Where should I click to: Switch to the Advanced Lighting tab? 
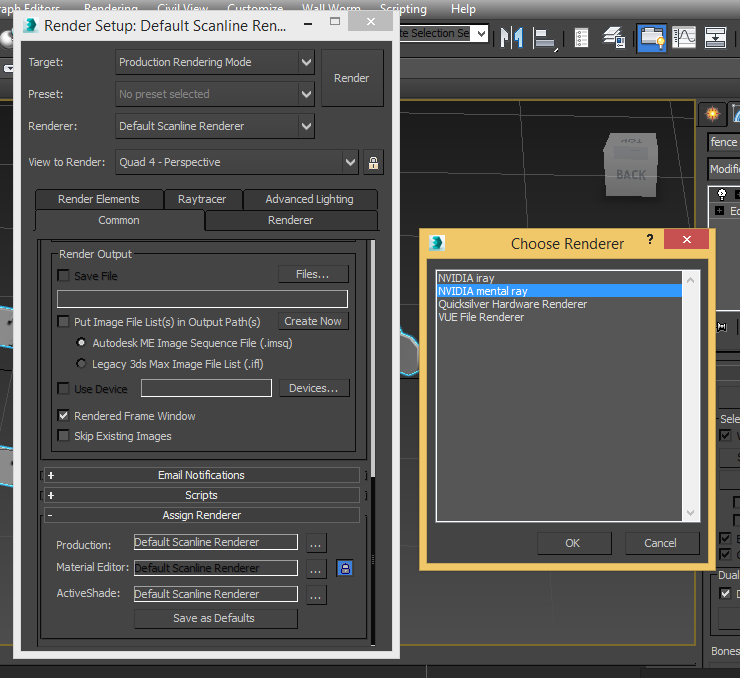point(310,199)
